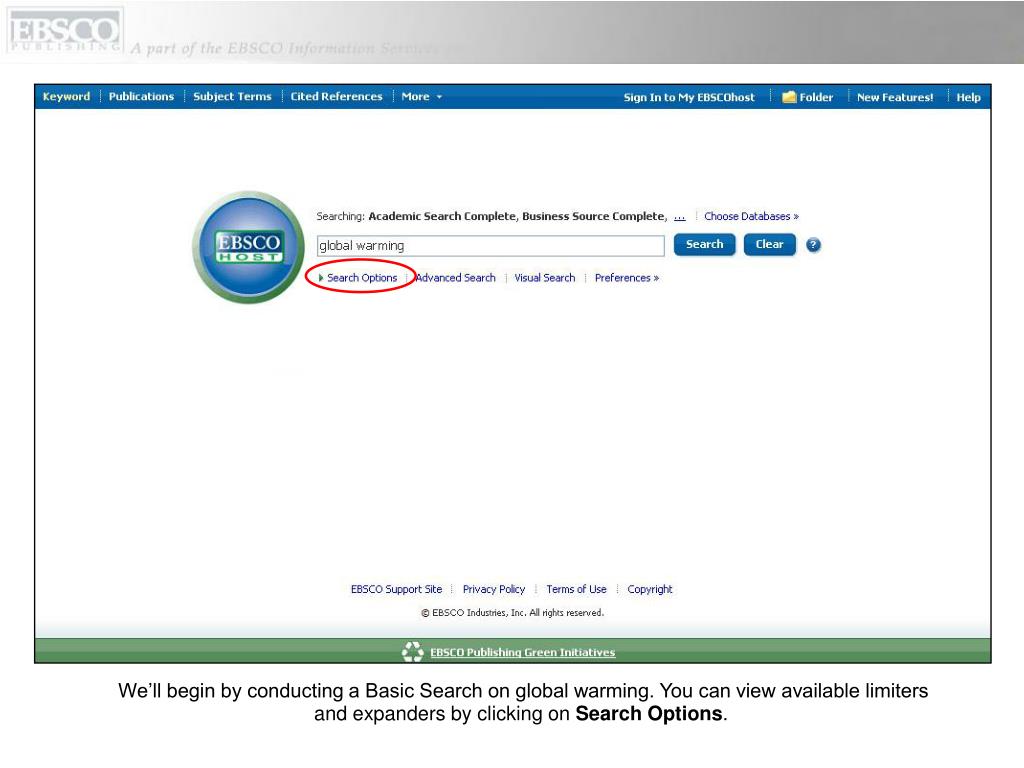This screenshot has height=768, width=1024.
Task: Focus the search box containing global warming
Action: point(490,246)
